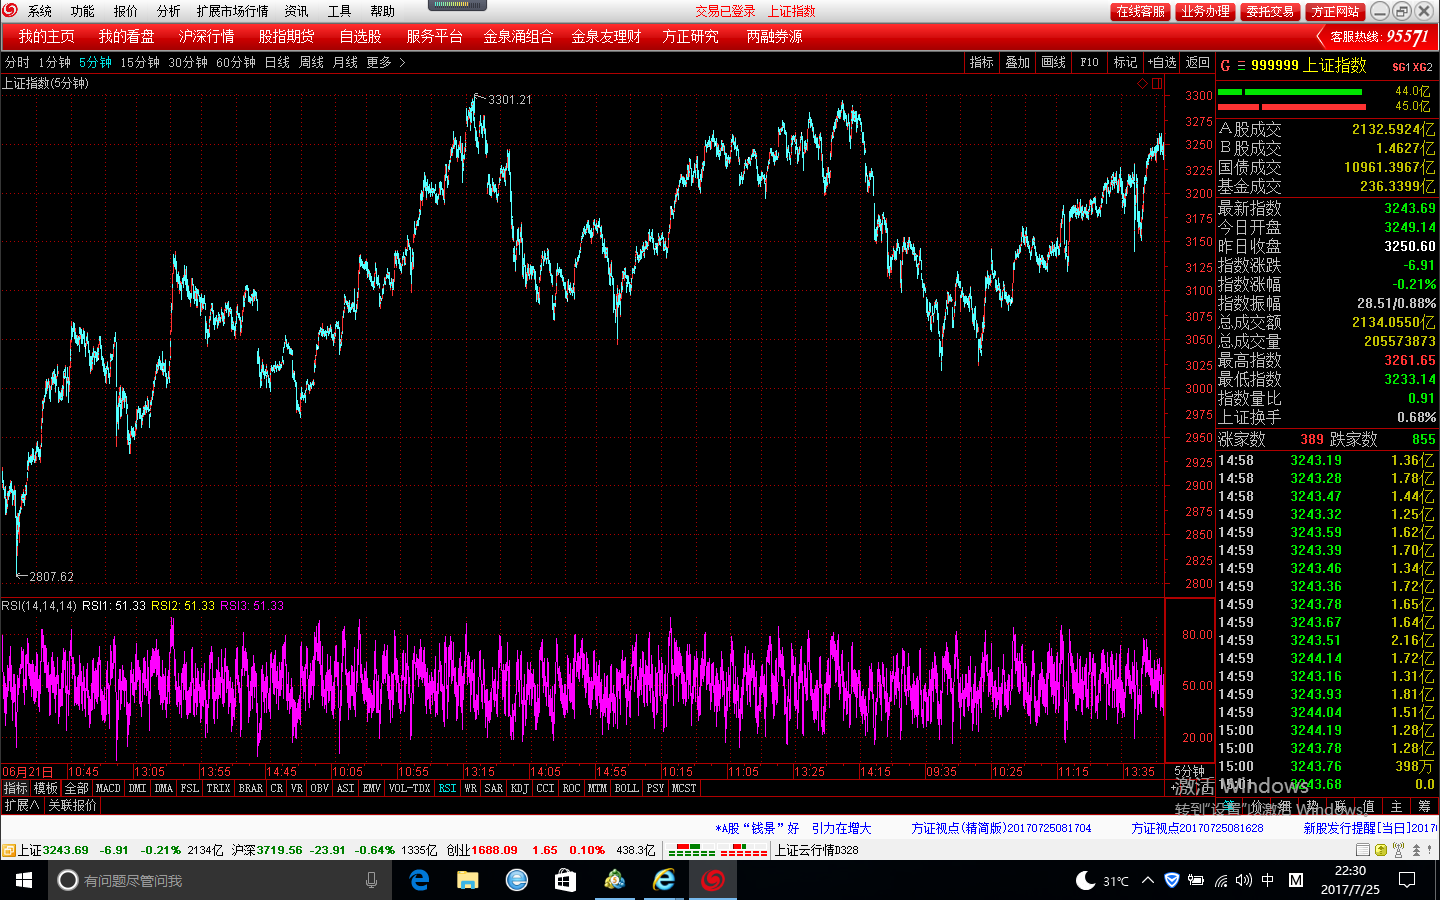Switch to the red swirl trading app on the taskbar
Viewport: 1440px width, 900px height.
pos(713,880)
